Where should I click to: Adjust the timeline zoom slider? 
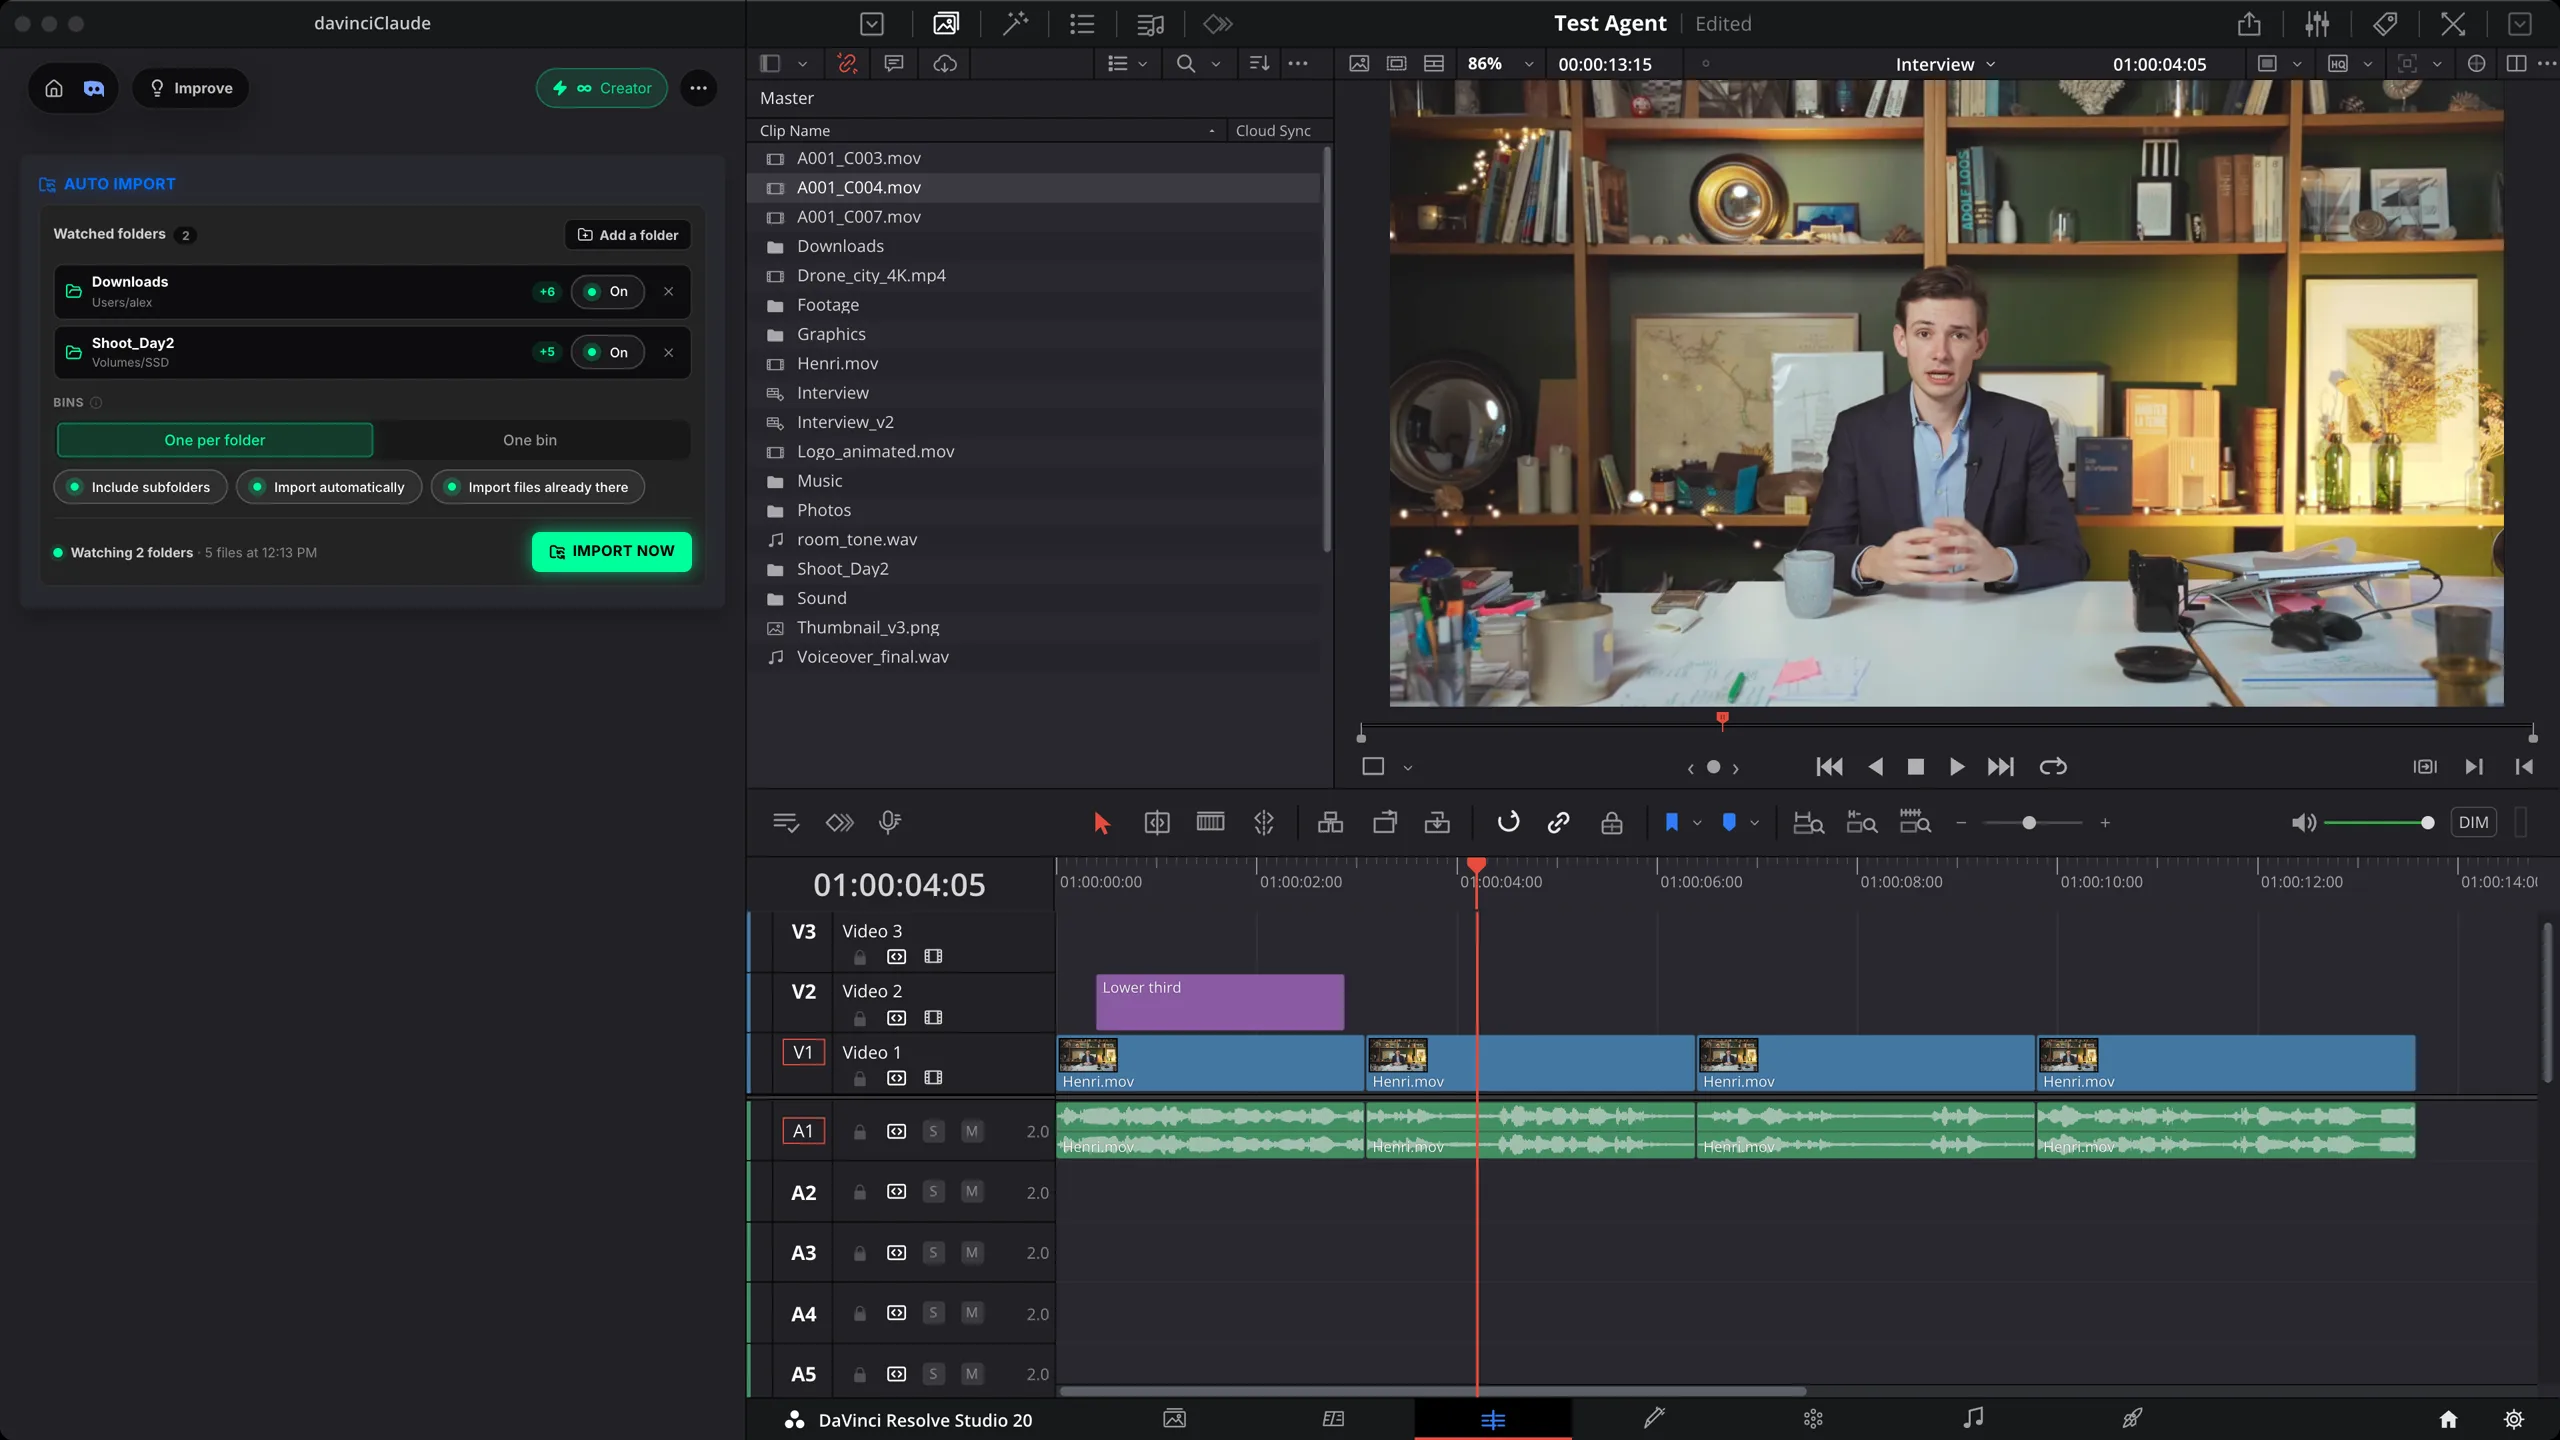coord(2029,823)
